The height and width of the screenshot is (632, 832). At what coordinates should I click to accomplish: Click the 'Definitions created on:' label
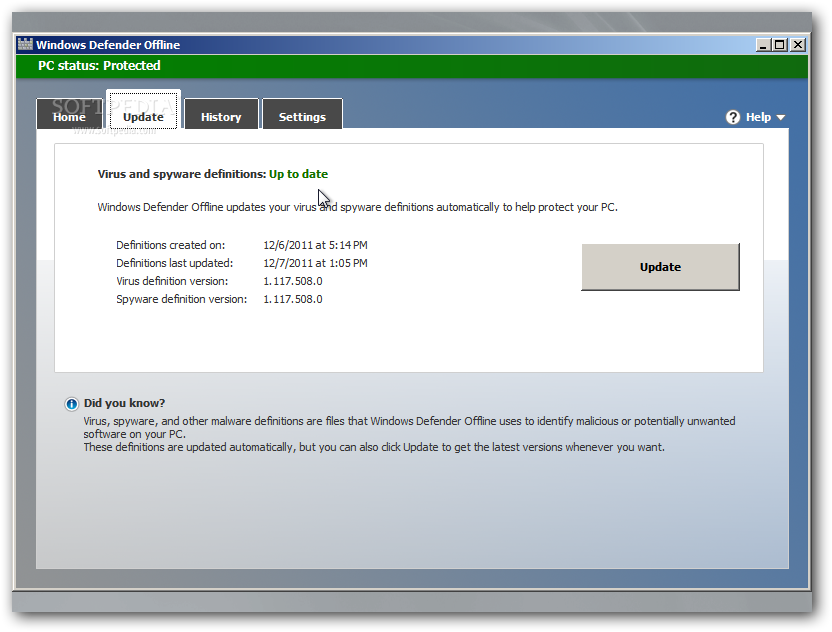pos(170,245)
